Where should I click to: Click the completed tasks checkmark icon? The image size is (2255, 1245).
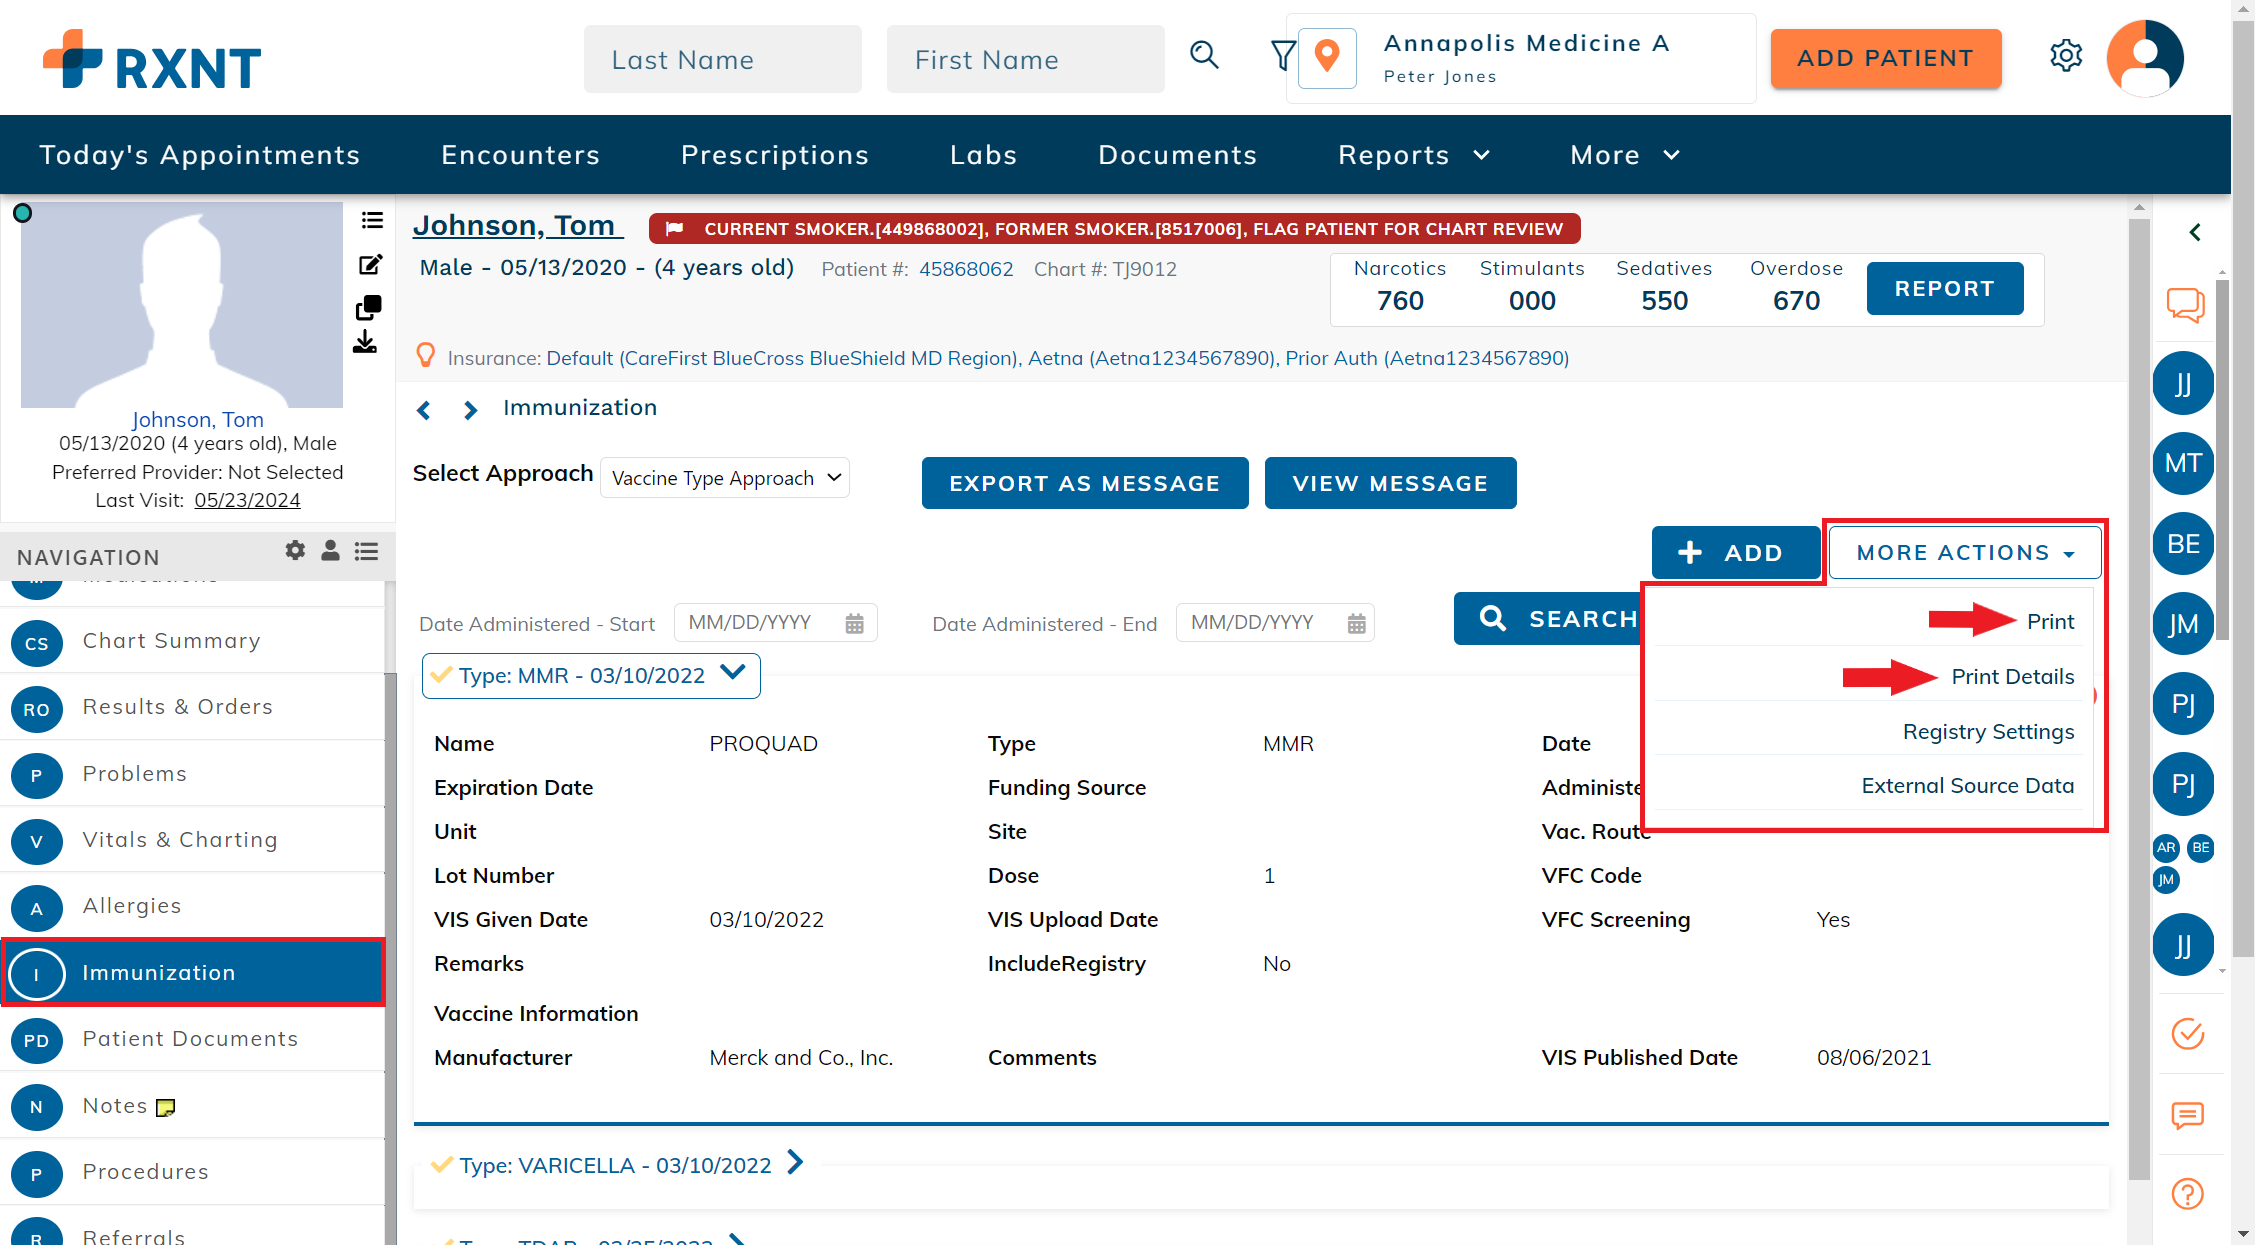coord(2187,1034)
